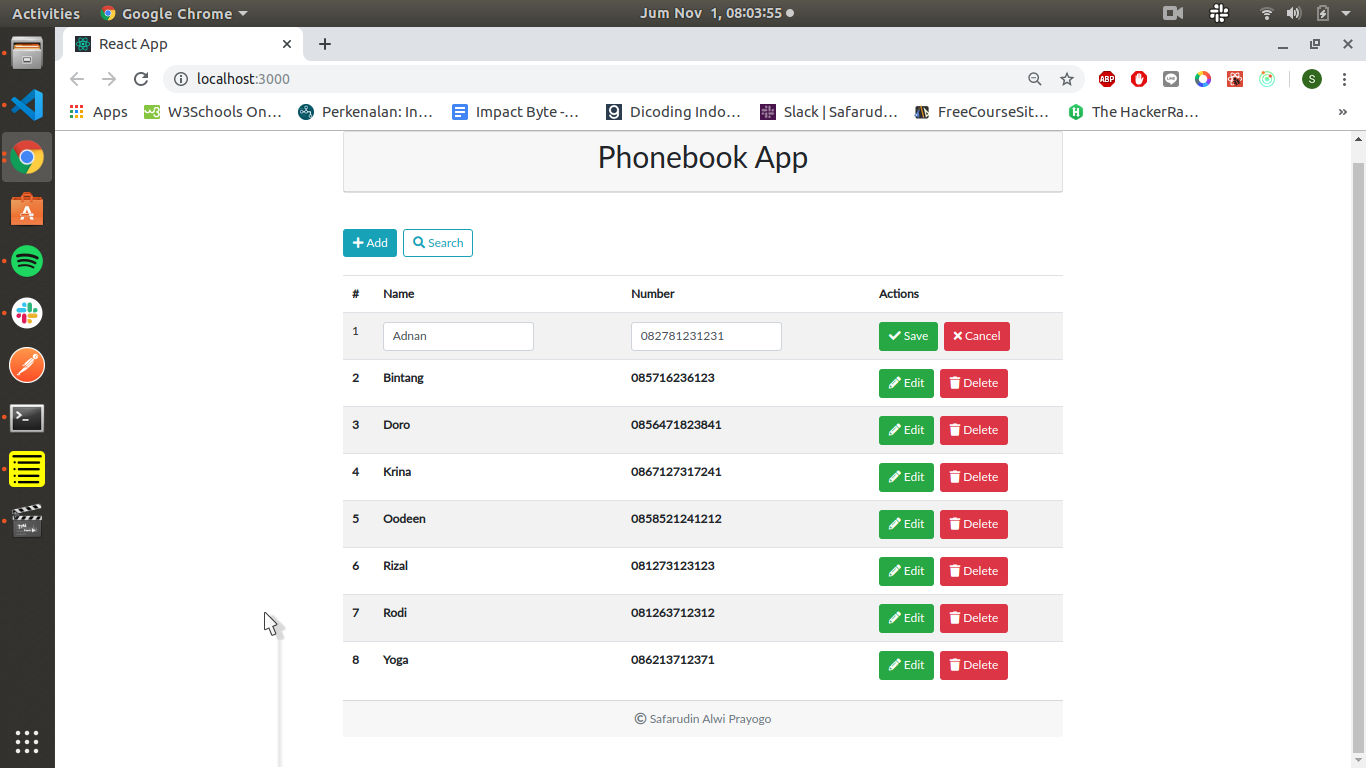Open Postman from the dock

27,366
